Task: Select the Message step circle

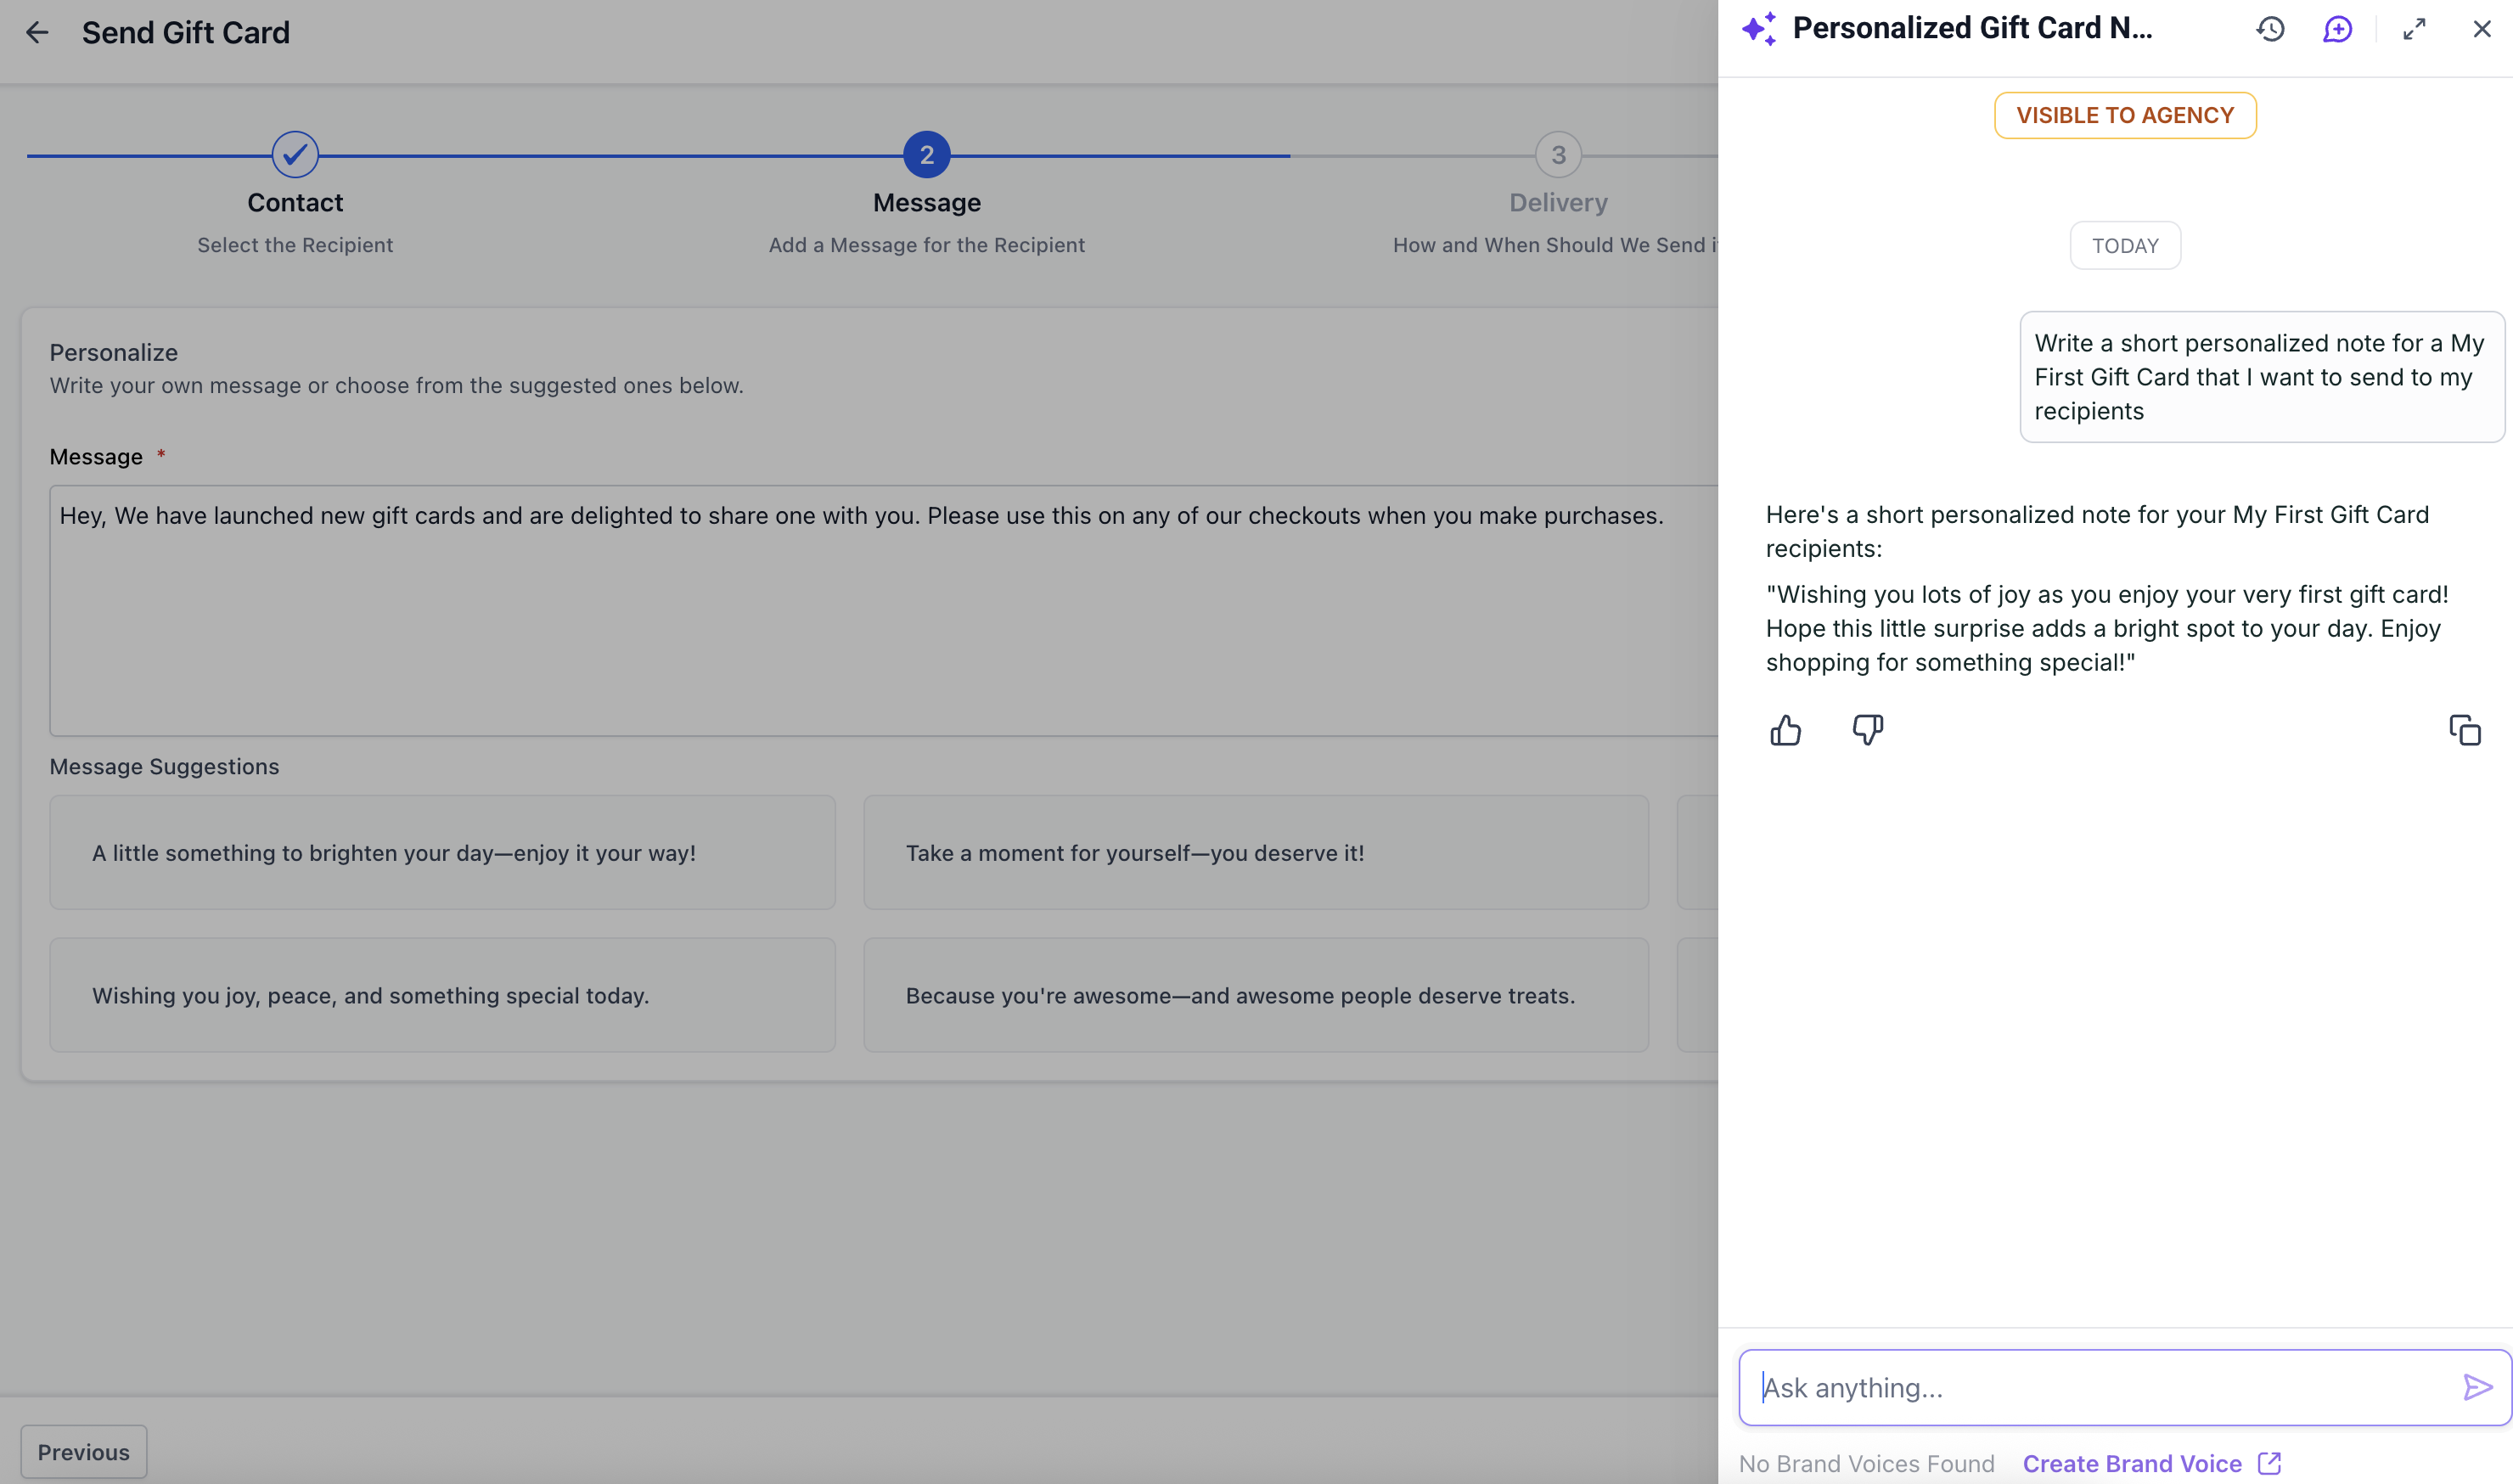Action: point(926,155)
